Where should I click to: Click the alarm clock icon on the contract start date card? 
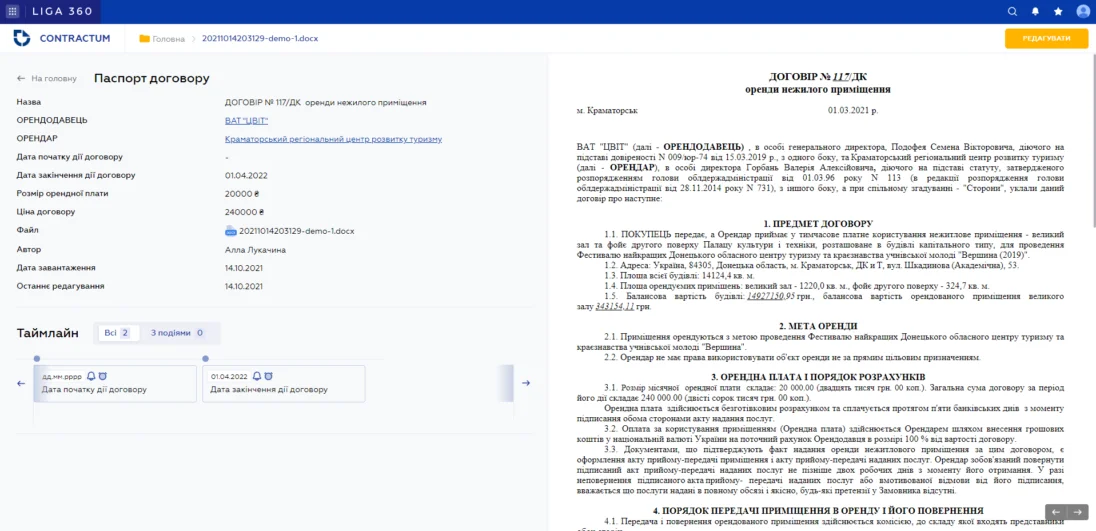pyautogui.click(x=103, y=375)
